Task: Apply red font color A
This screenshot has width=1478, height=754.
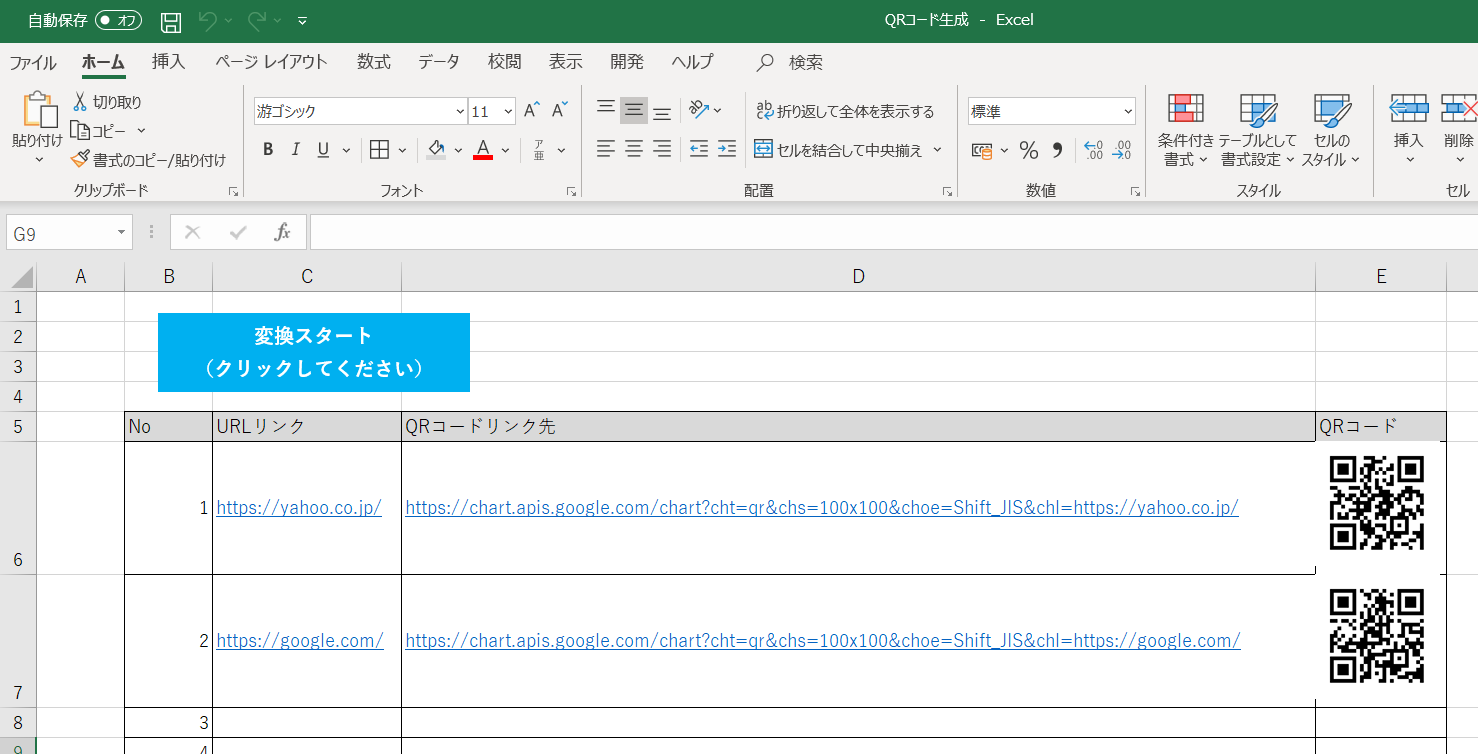Action: tap(483, 150)
